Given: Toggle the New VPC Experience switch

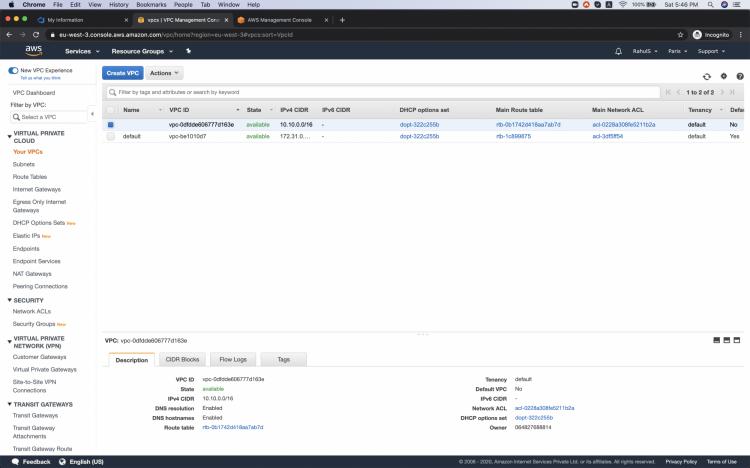Looking at the screenshot, I should tap(13, 71).
